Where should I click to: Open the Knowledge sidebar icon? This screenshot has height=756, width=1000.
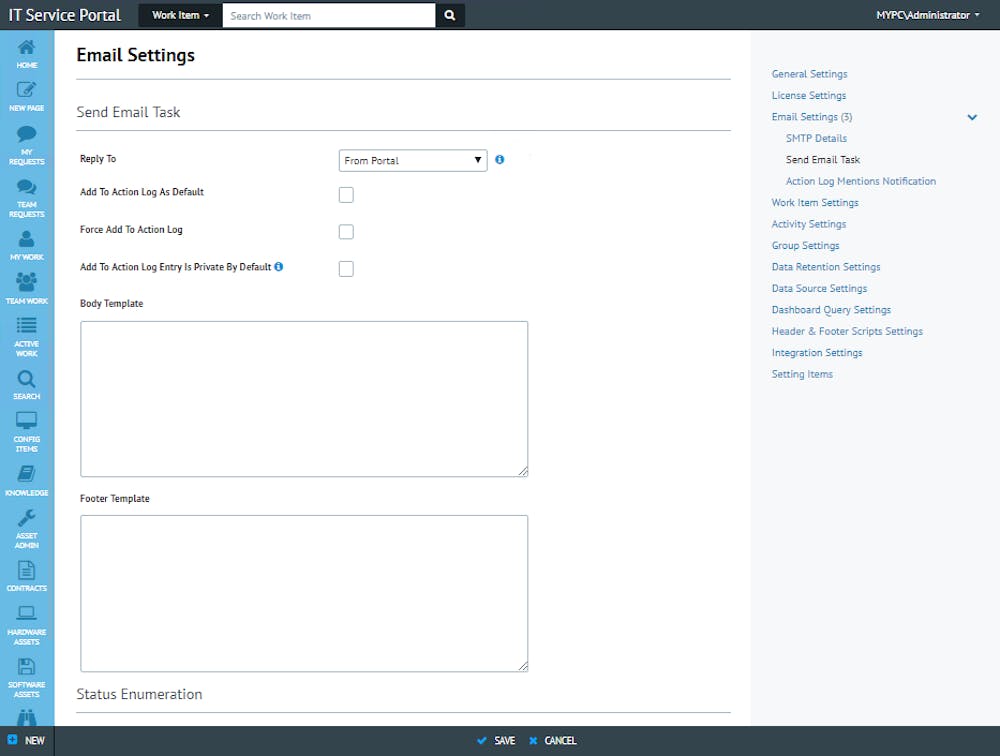click(27, 478)
